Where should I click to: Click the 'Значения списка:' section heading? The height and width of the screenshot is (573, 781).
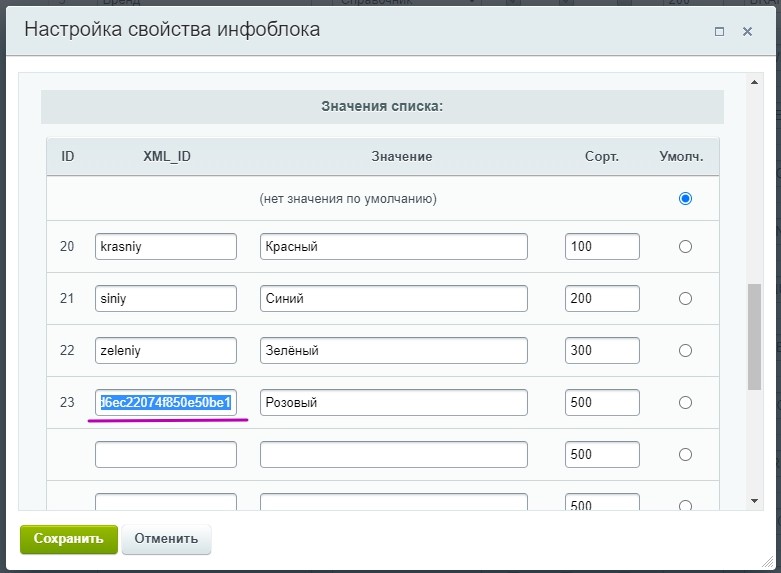point(382,106)
